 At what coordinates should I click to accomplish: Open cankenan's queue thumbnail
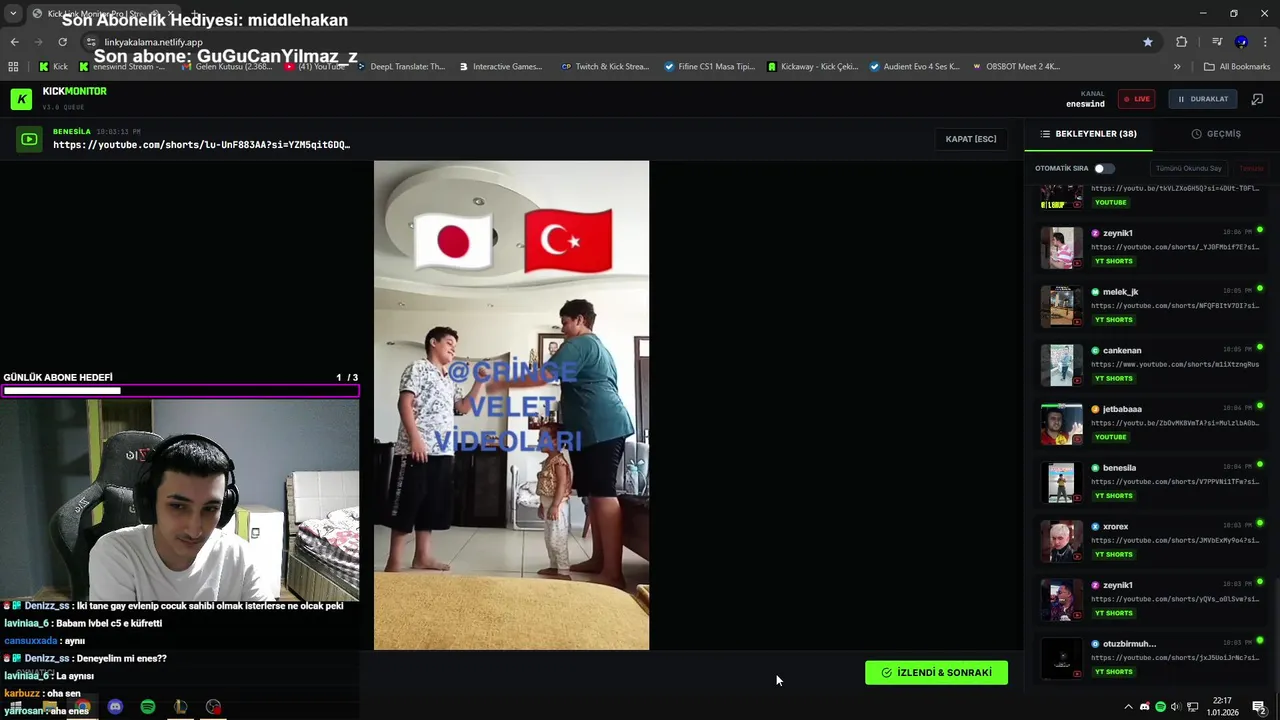click(1061, 365)
